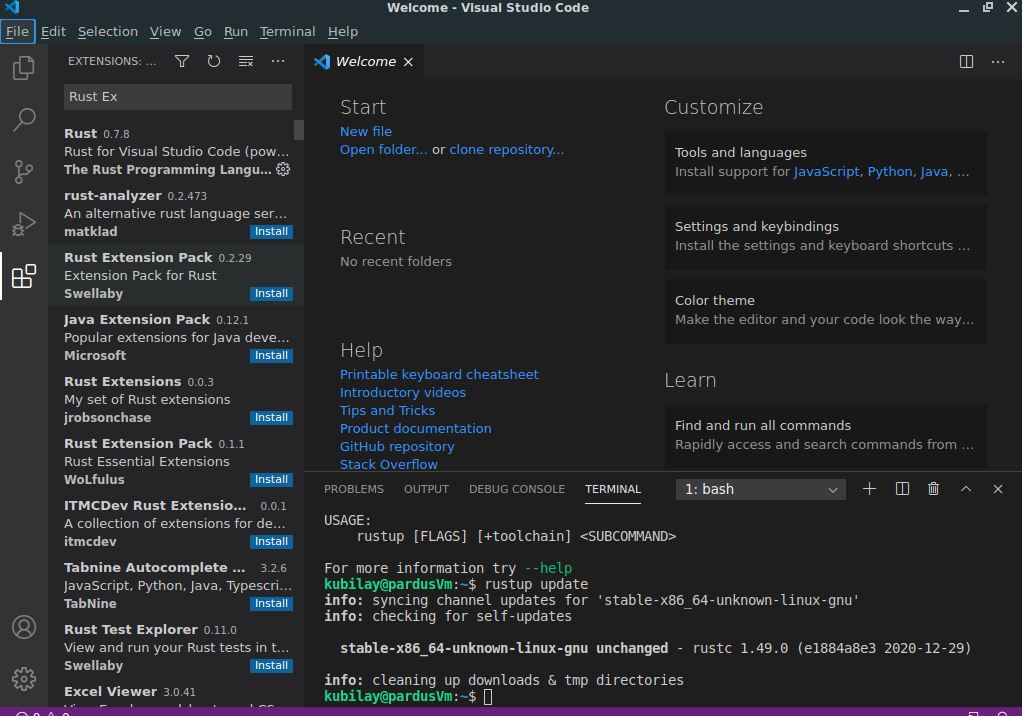1022x716 pixels.
Task: Switch to the Problems panel tab
Action: (354, 489)
